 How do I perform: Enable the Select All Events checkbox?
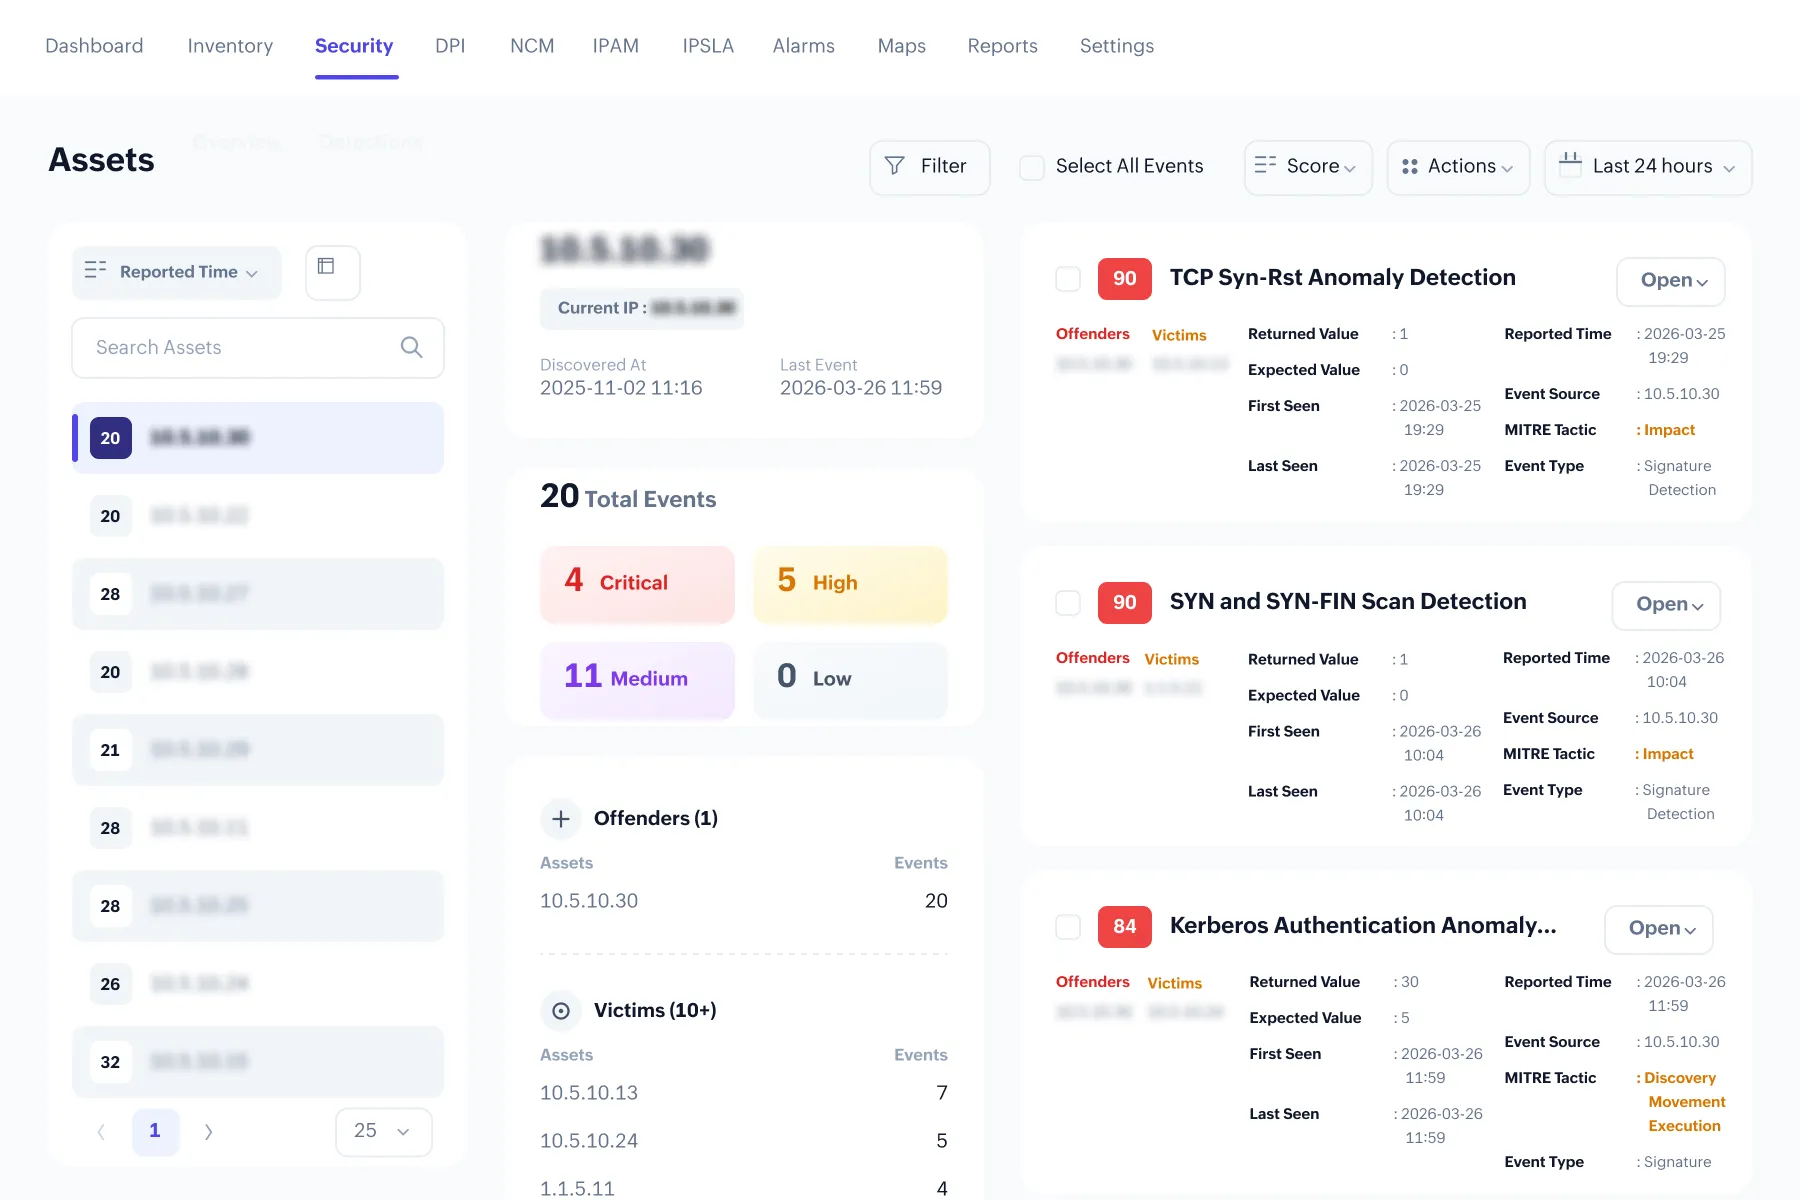click(1031, 167)
